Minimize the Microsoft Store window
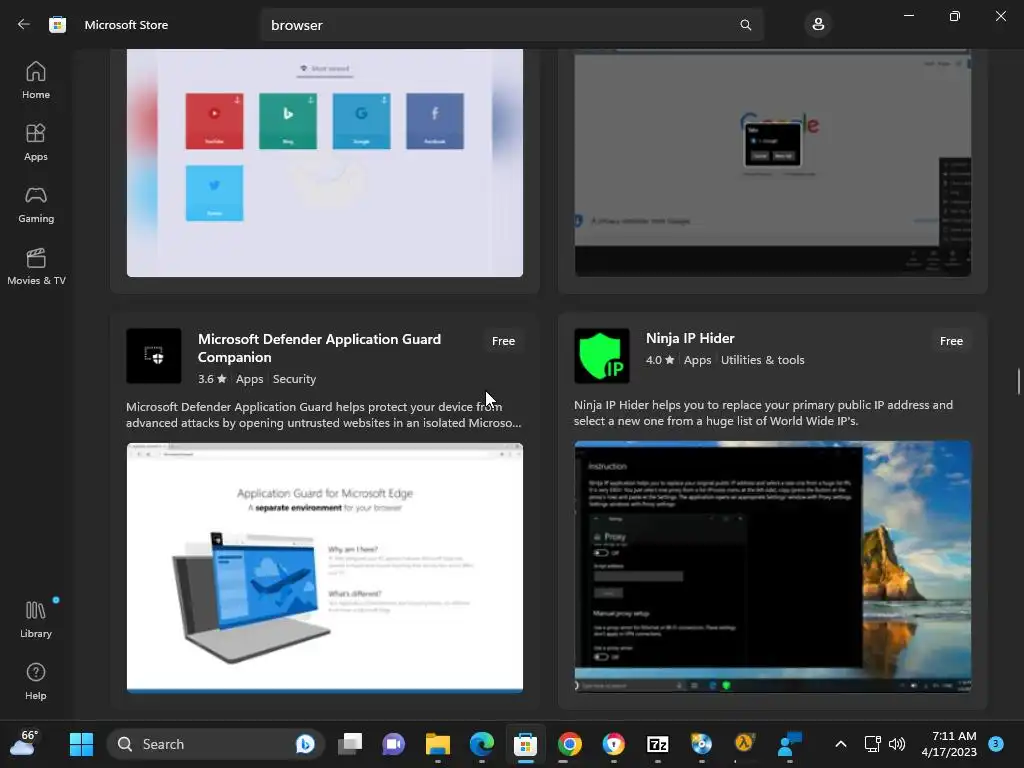The height and width of the screenshot is (768, 1024). coord(908,16)
